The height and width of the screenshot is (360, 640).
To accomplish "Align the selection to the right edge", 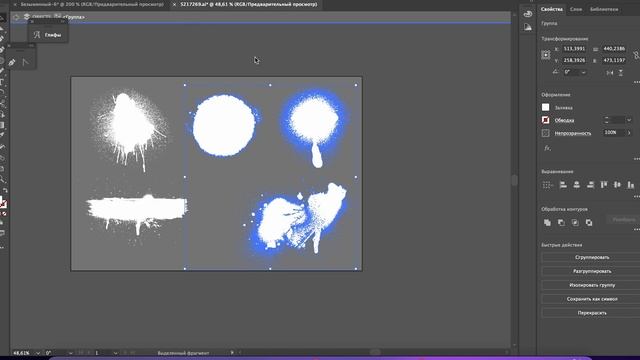I will (x=590, y=185).
